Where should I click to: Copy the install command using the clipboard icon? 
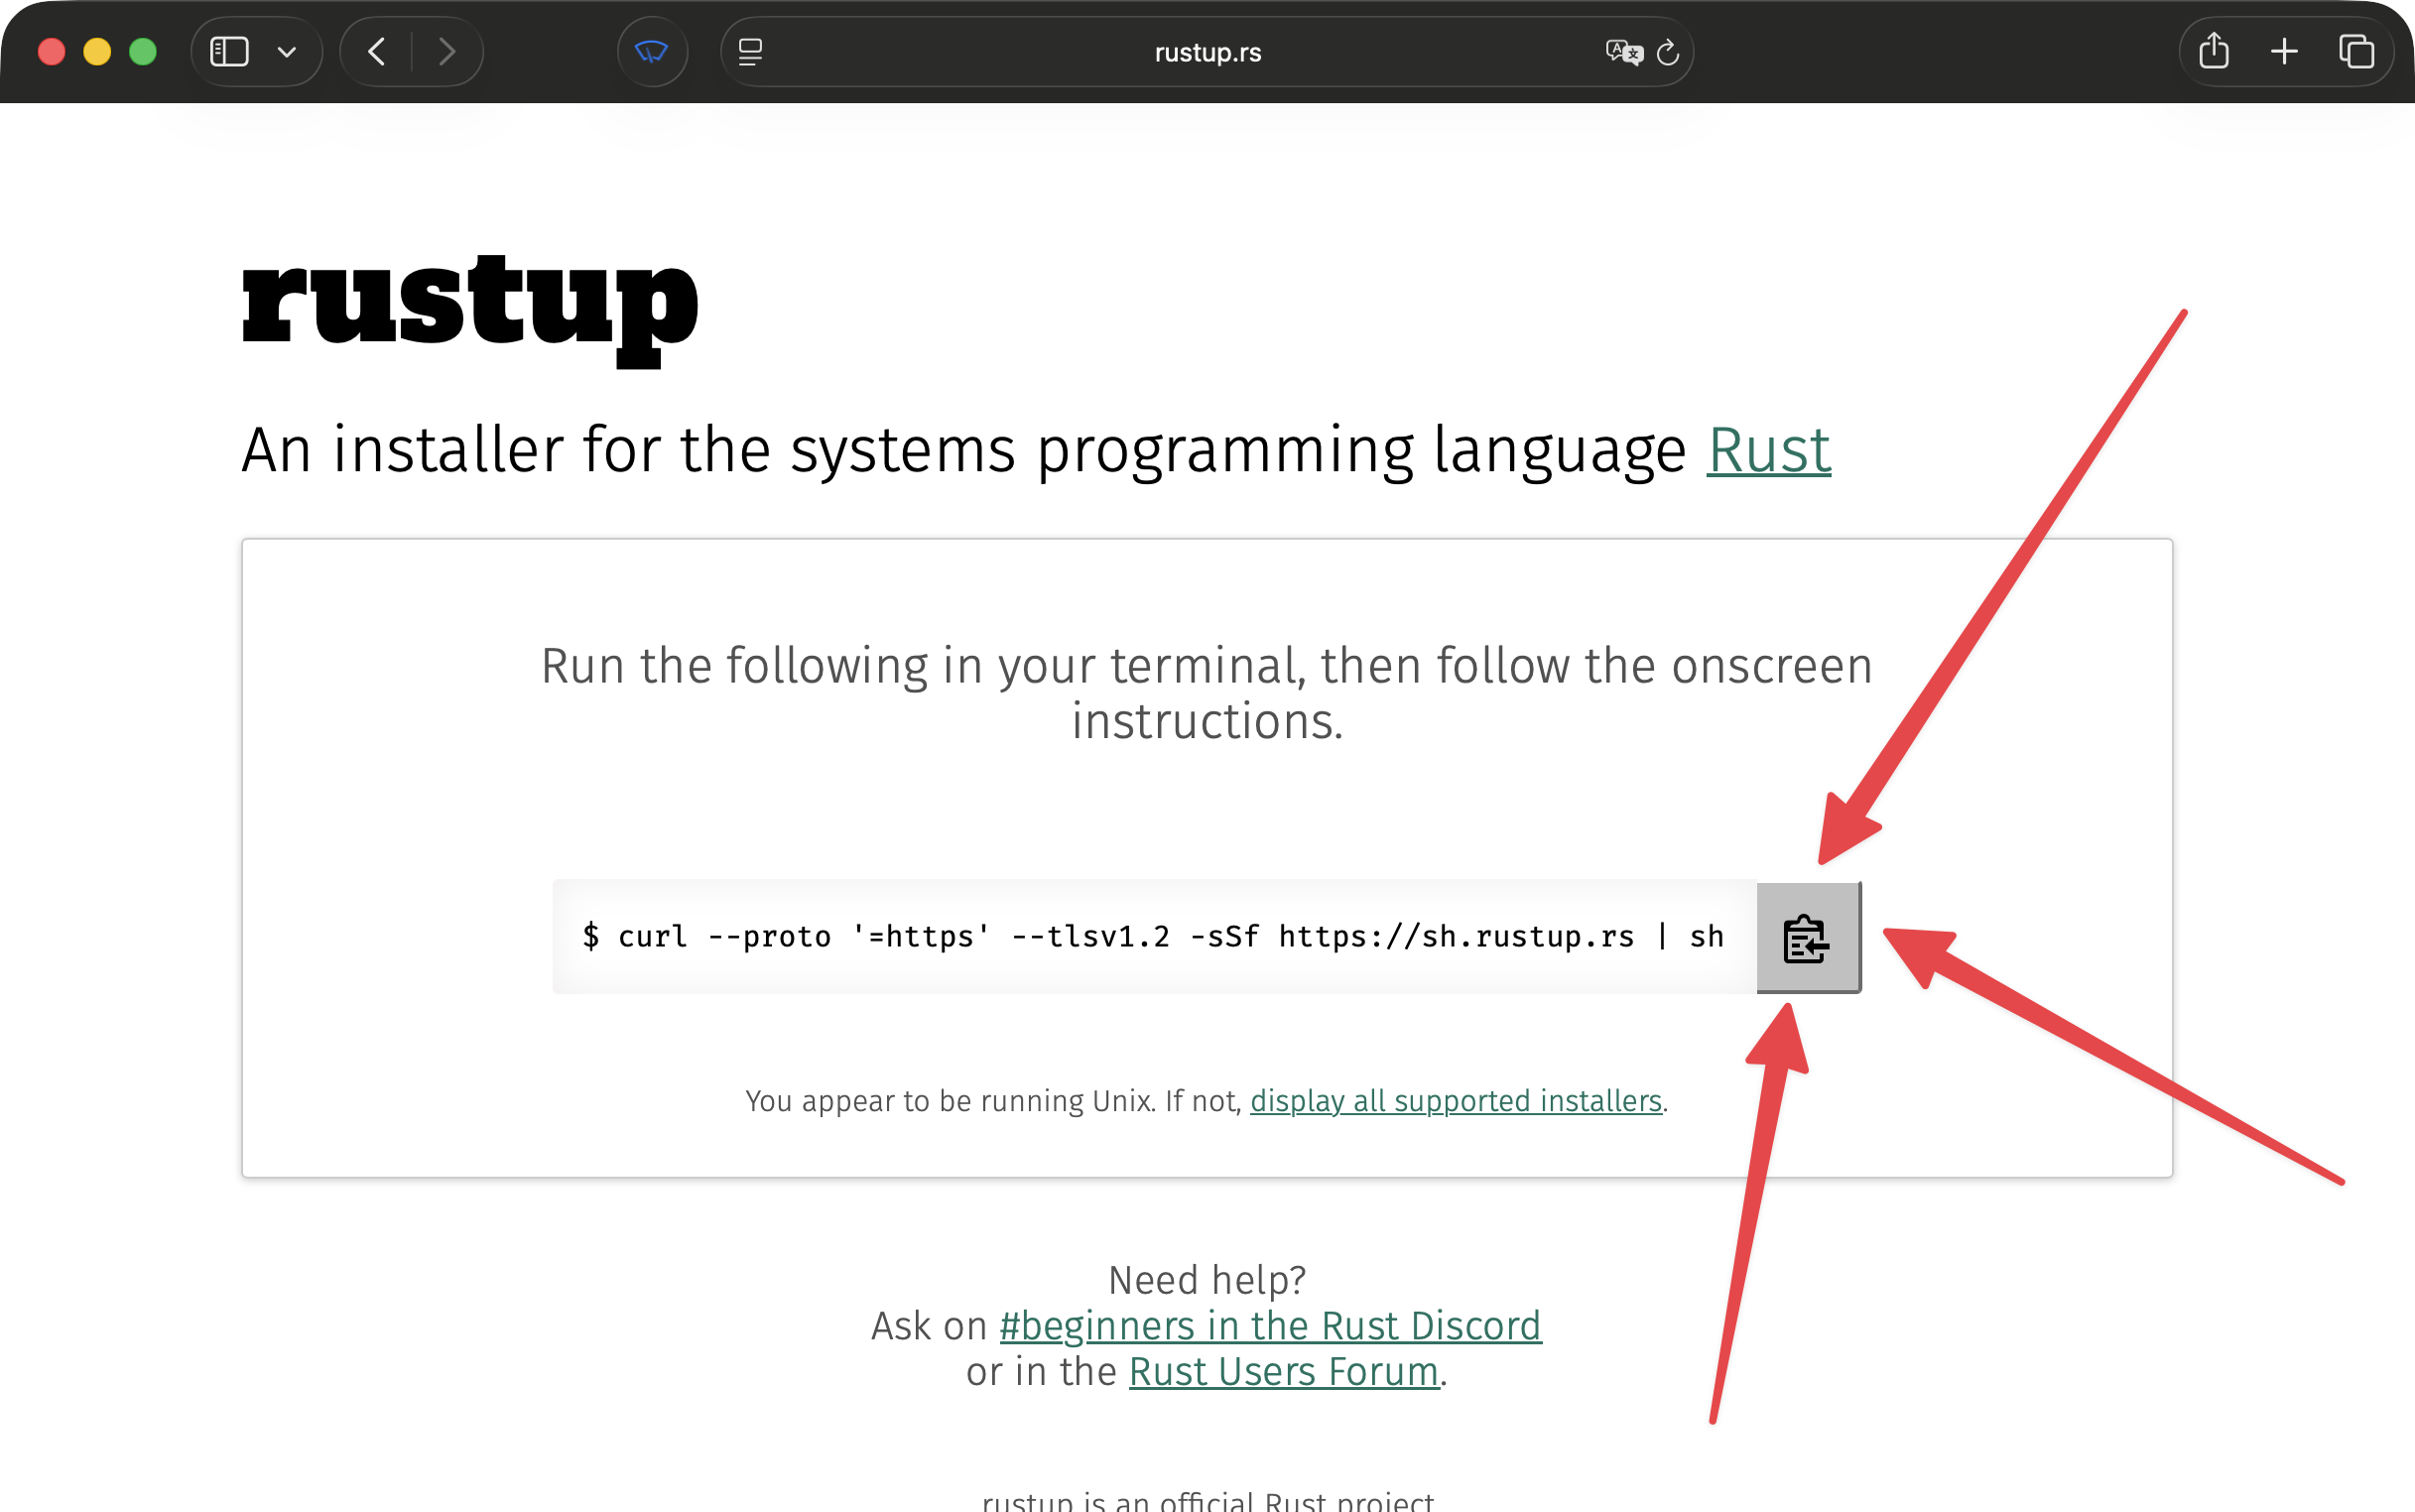(x=1808, y=936)
